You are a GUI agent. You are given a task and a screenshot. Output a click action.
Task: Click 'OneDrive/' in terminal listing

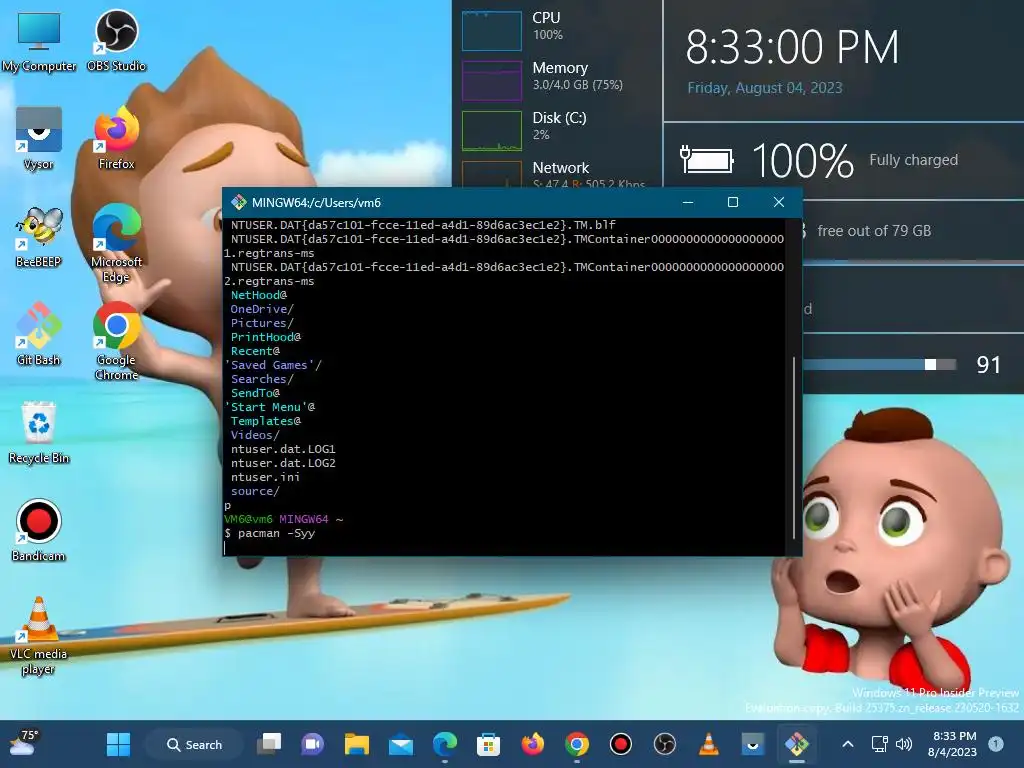coord(262,309)
